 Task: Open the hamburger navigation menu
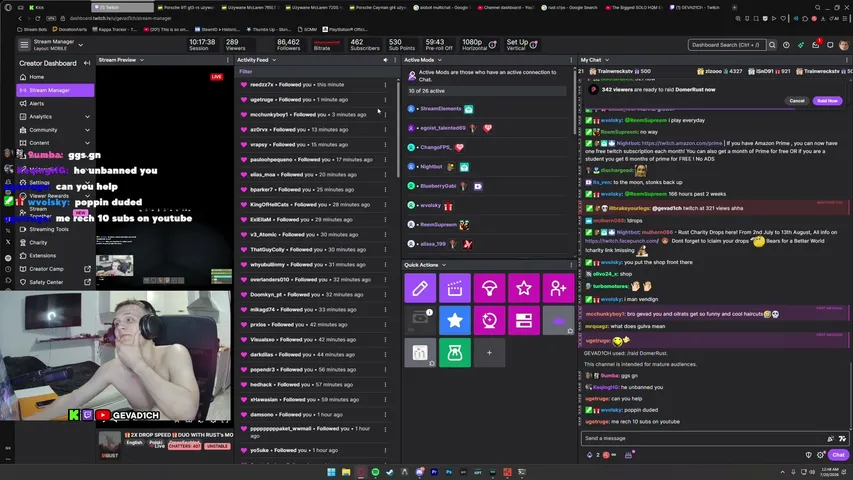[24, 45]
